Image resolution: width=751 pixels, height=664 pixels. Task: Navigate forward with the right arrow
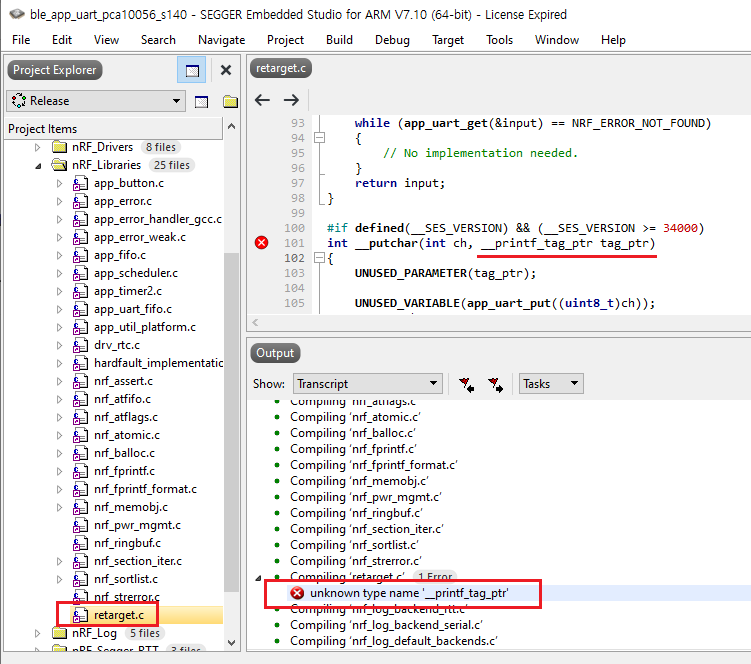tap(291, 100)
